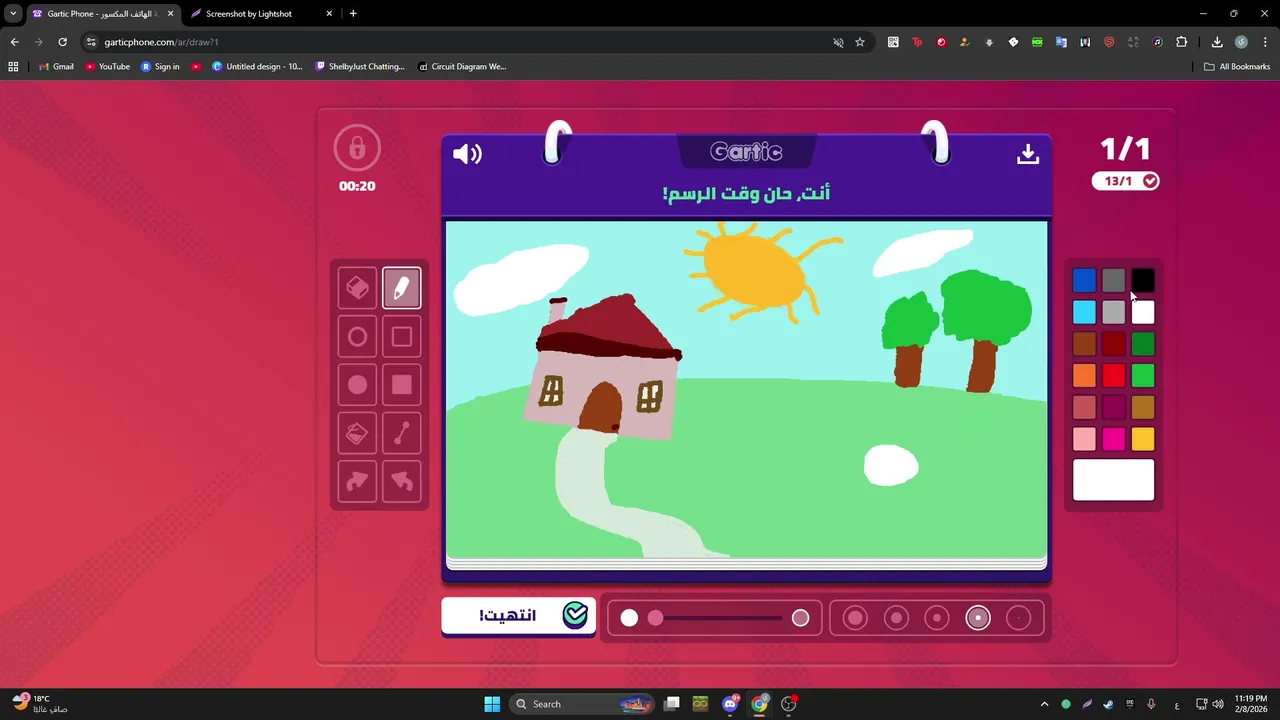The width and height of the screenshot is (1280, 720).
Task: Click the taskbar Search box
Action: 583,704
